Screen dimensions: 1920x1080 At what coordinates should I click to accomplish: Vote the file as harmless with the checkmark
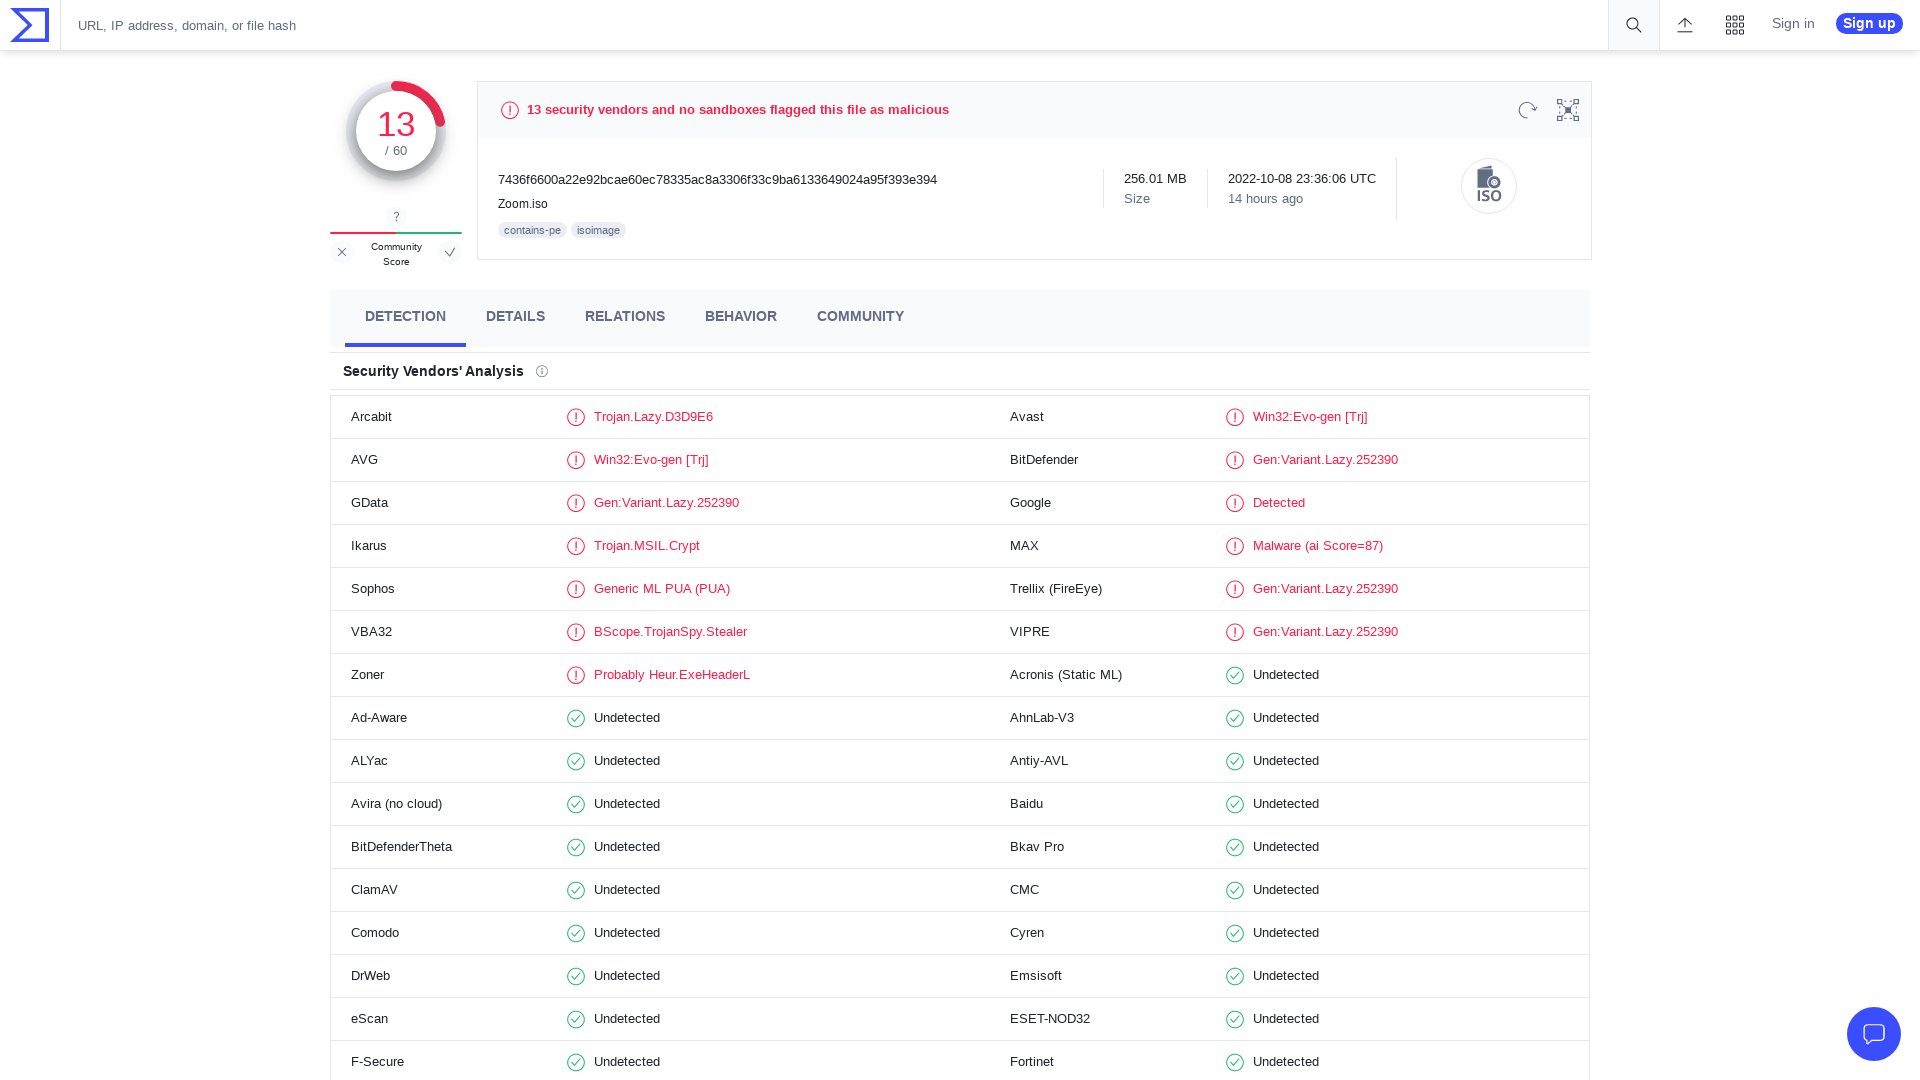[450, 252]
